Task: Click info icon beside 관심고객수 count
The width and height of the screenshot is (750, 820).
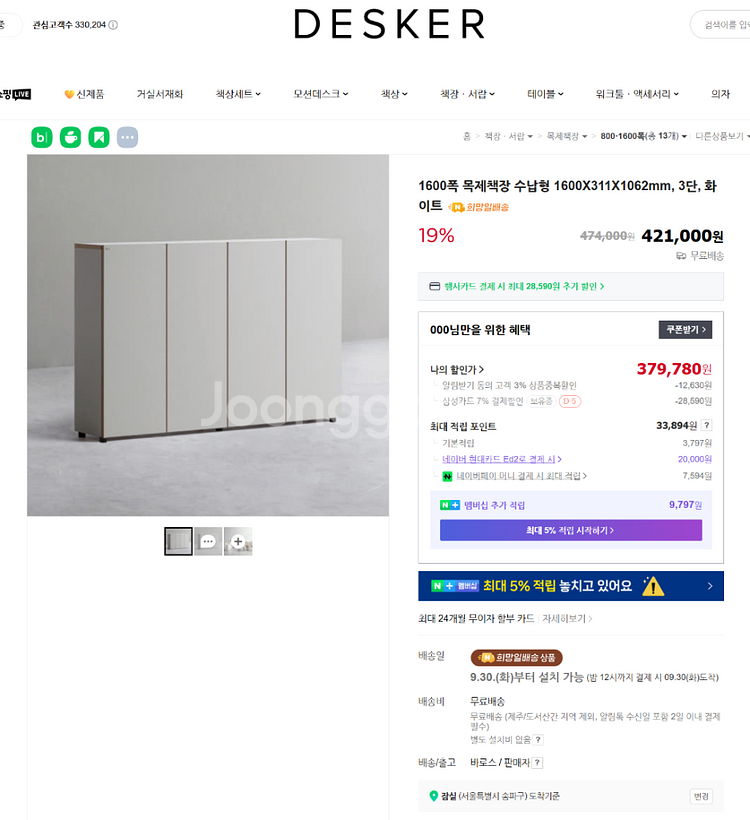Action: [113, 25]
